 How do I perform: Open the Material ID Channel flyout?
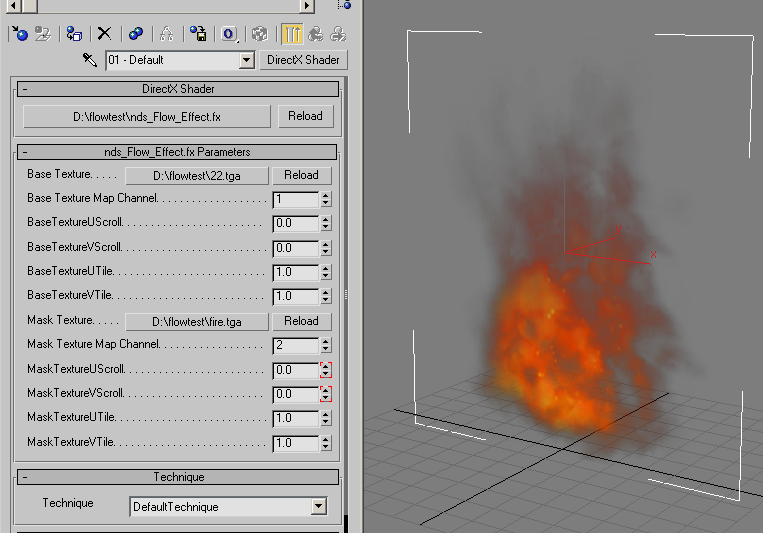229,34
